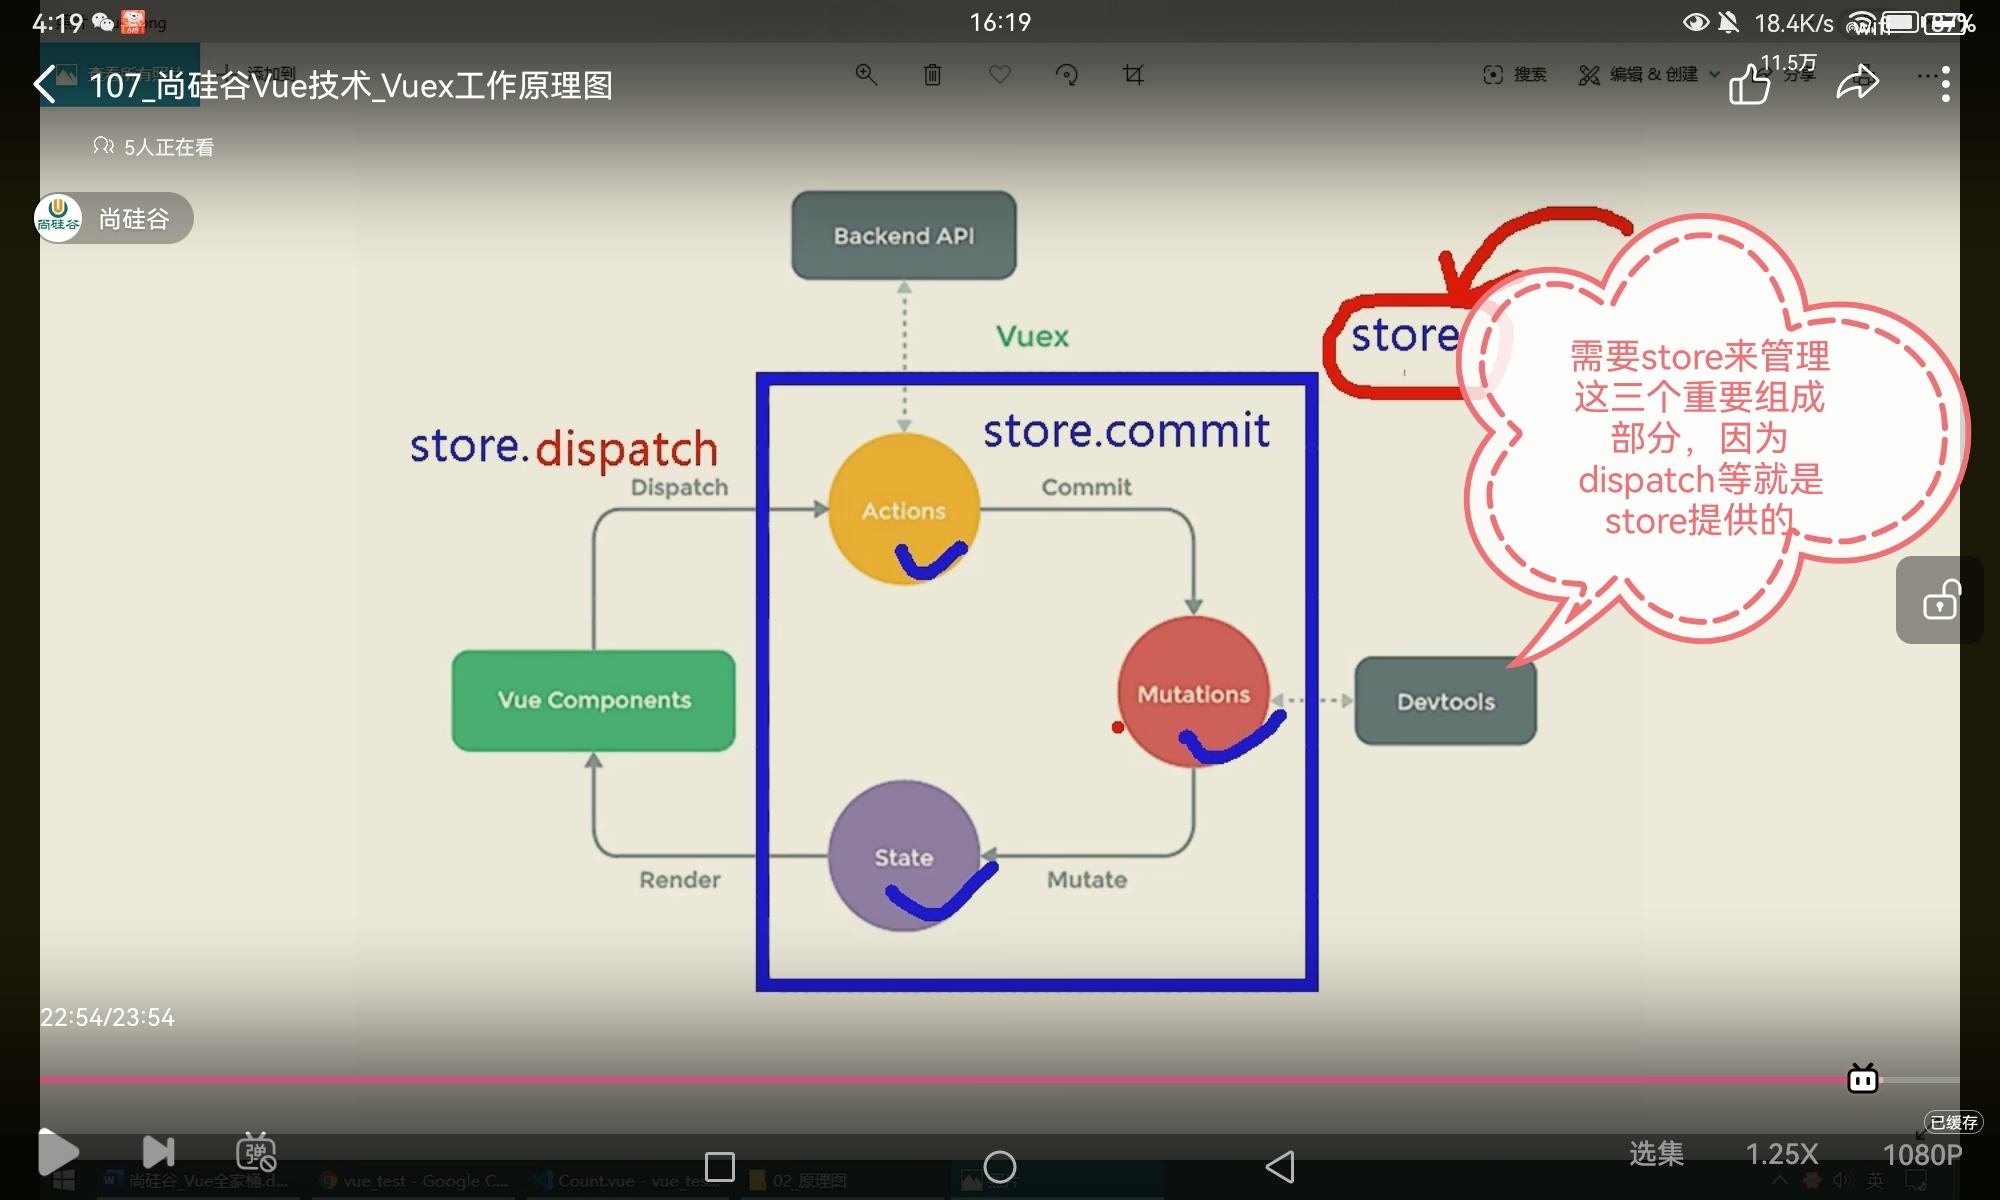Change the 1.25X playback speed
This screenshot has height=1200, width=2000.
[x=1781, y=1154]
